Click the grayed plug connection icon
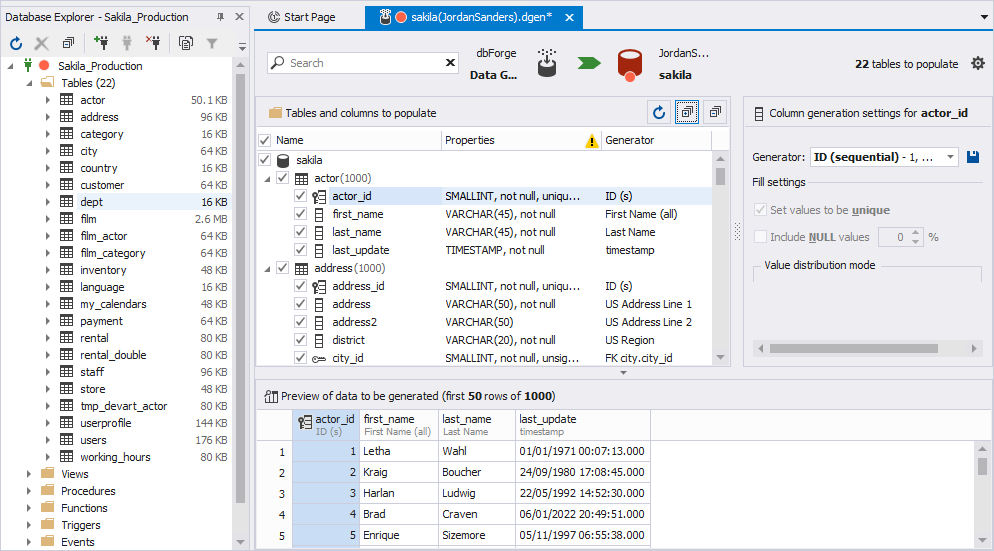The height and width of the screenshot is (551, 994). pos(127,43)
